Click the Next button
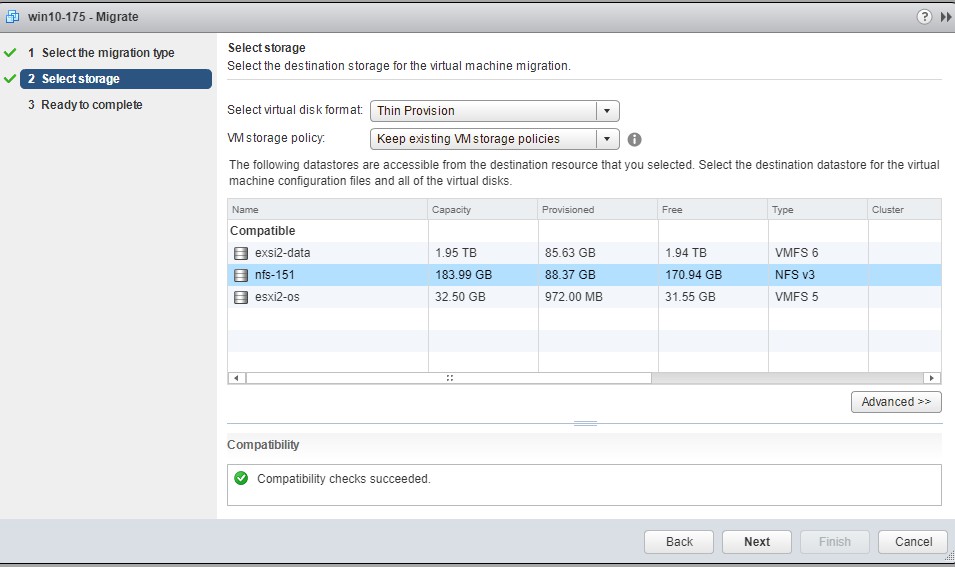The width and height of the screenshot is (955, 567). (x=756, y=541)
